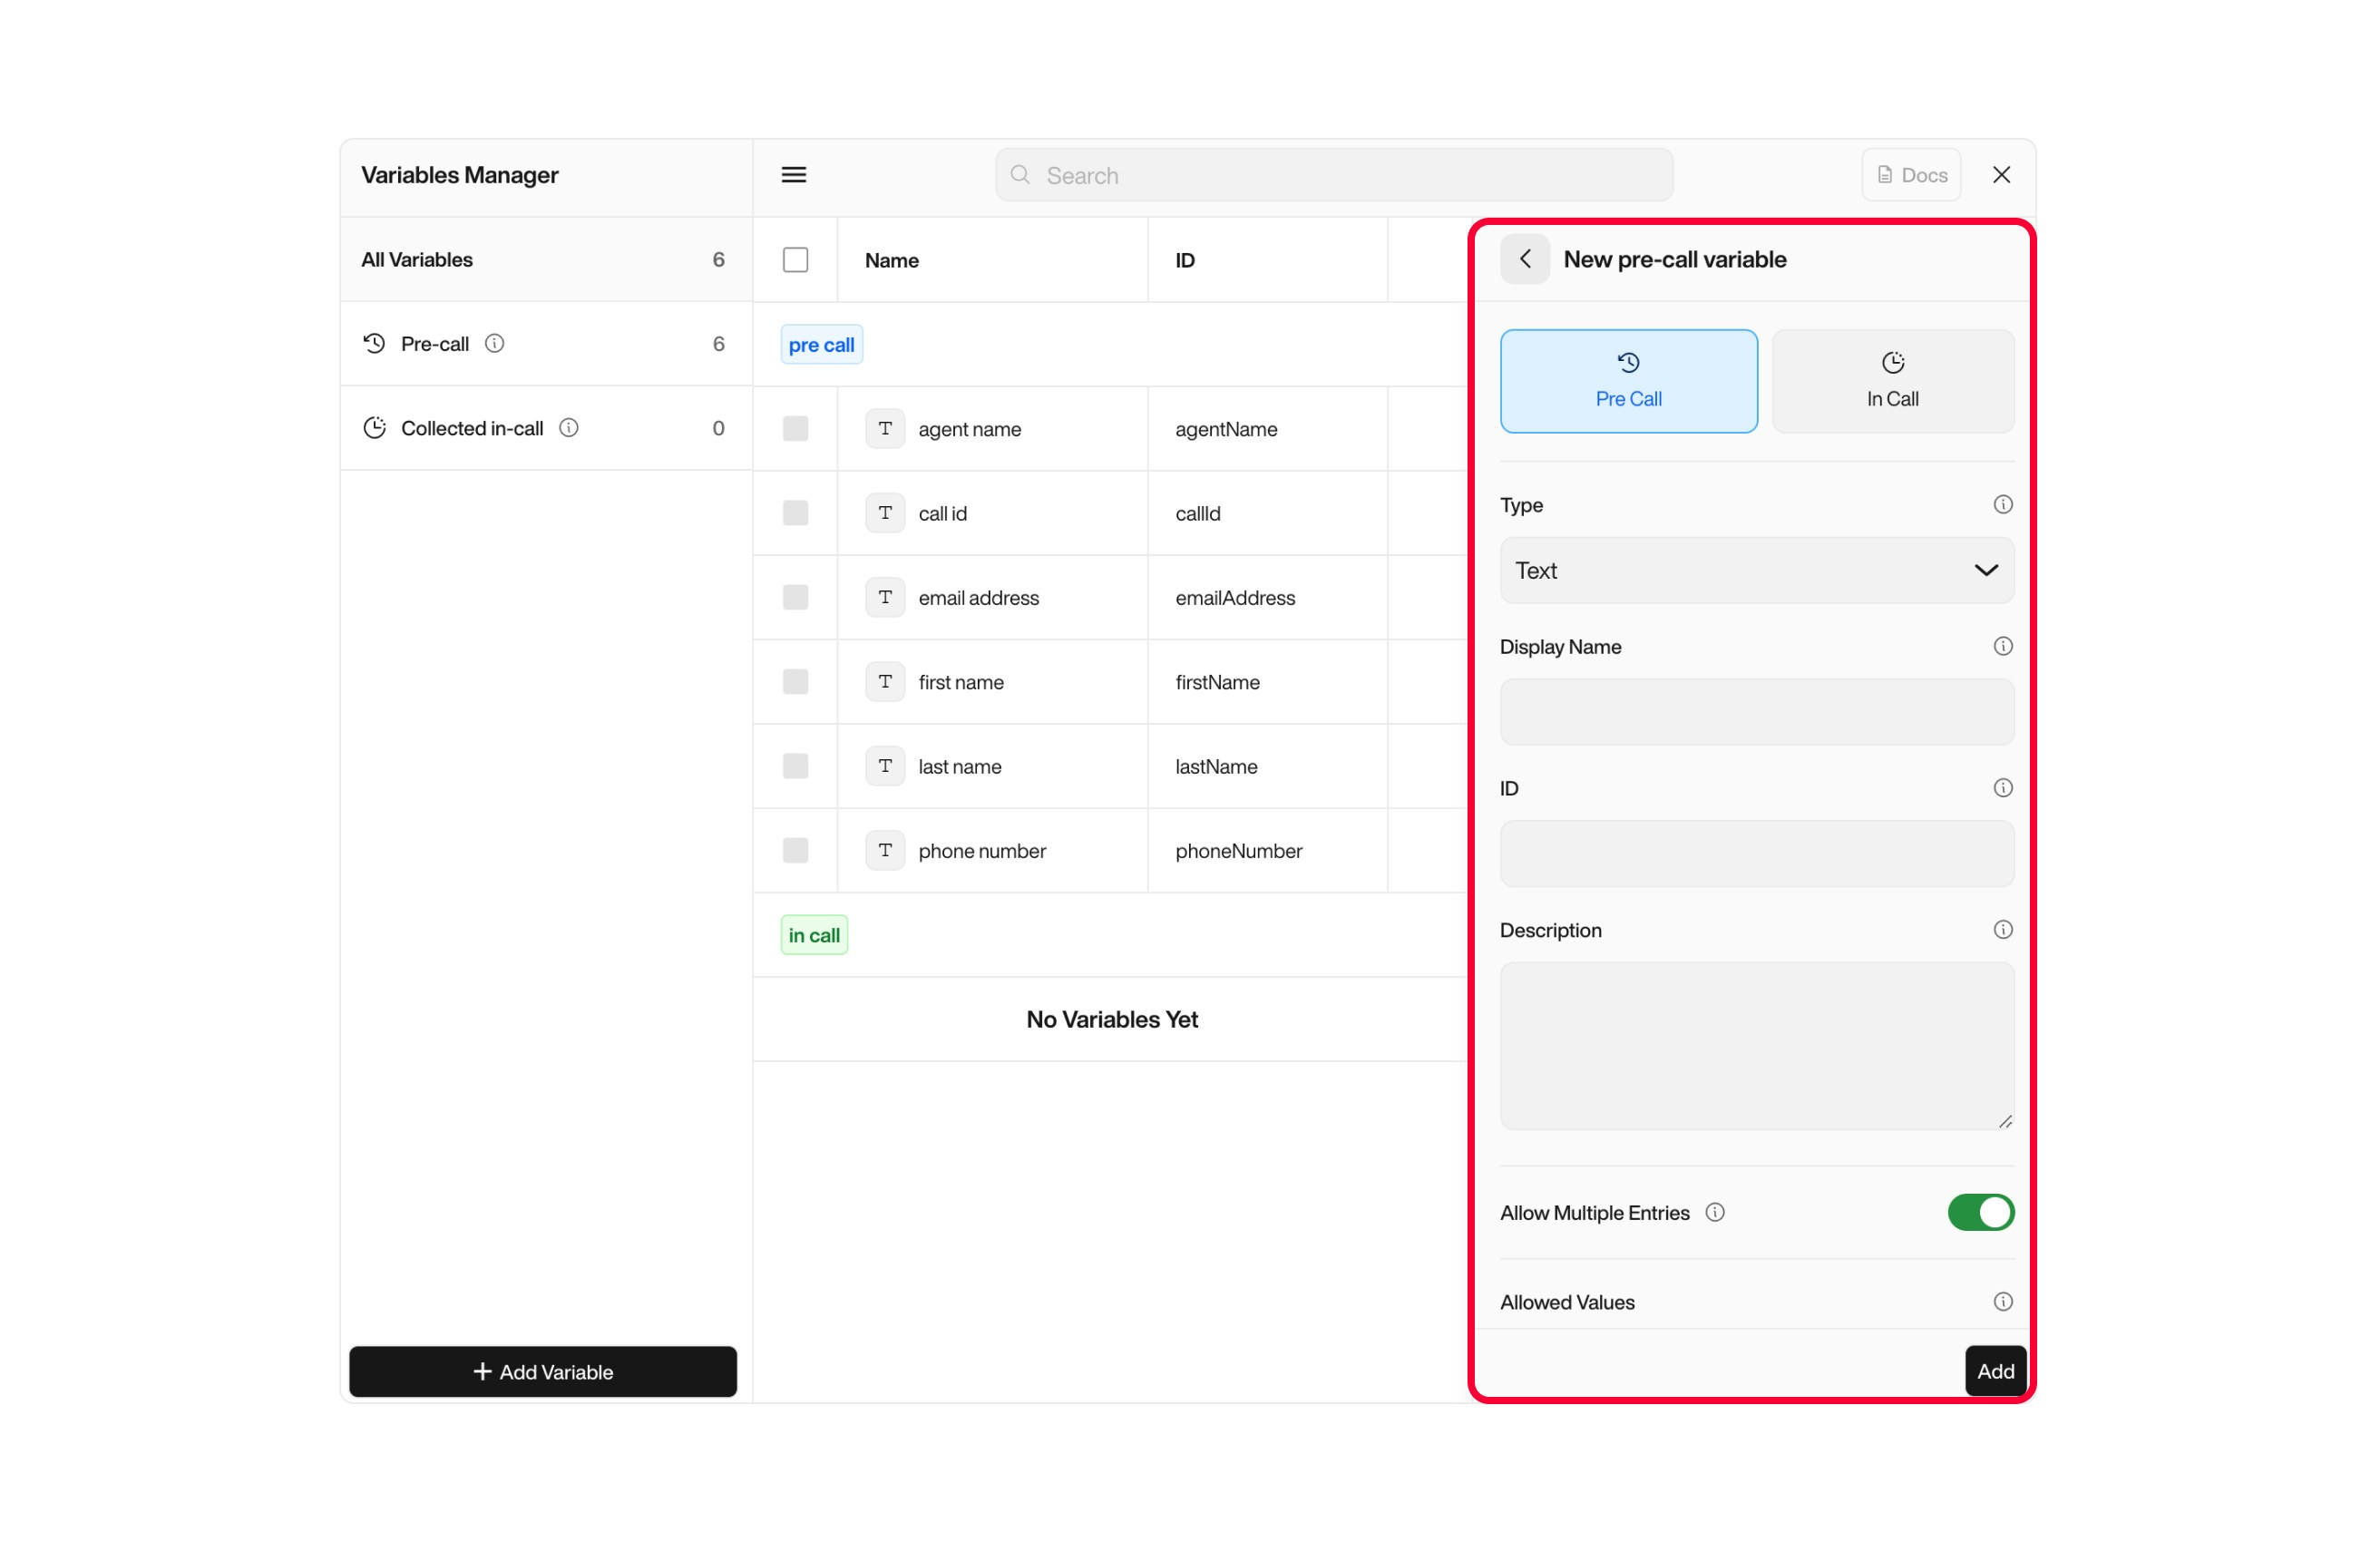Click the hamburger menu icon
The image size is (2380, 1542).
(793, 174)
